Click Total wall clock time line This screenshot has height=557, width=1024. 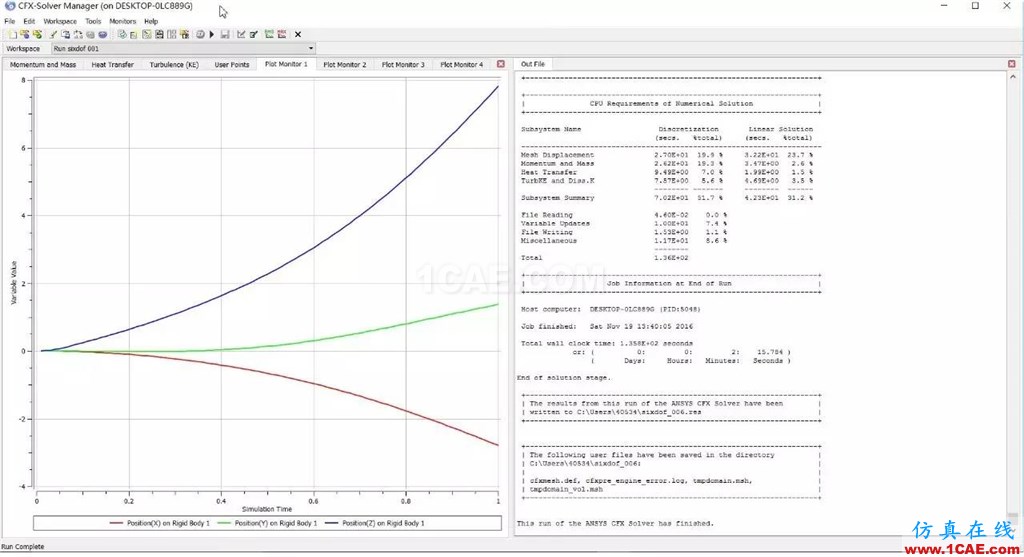tap(607, 343)
